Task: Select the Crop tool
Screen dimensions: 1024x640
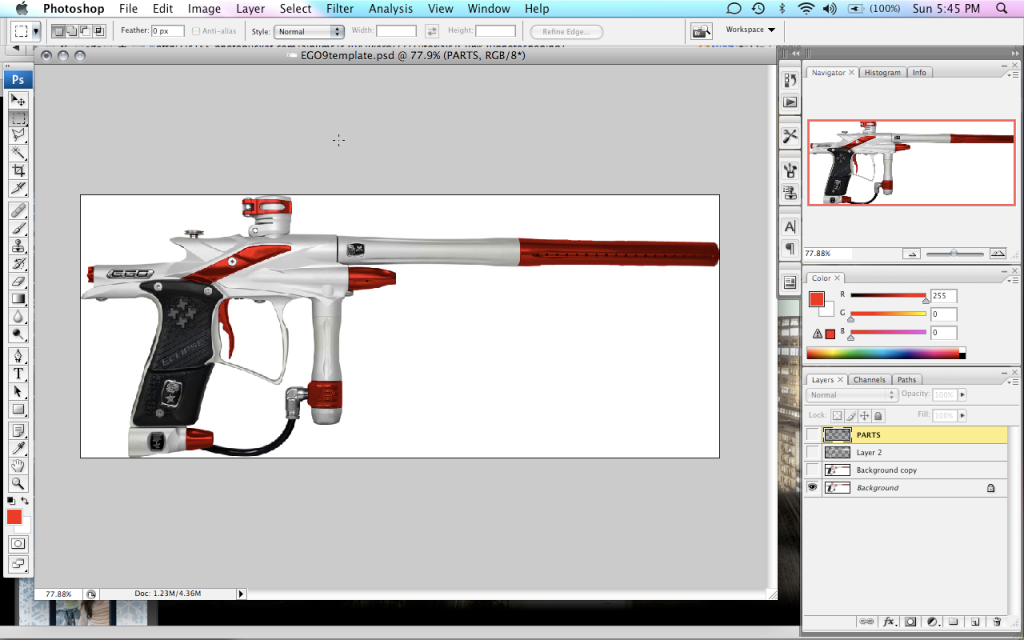Action: (18, 170)
